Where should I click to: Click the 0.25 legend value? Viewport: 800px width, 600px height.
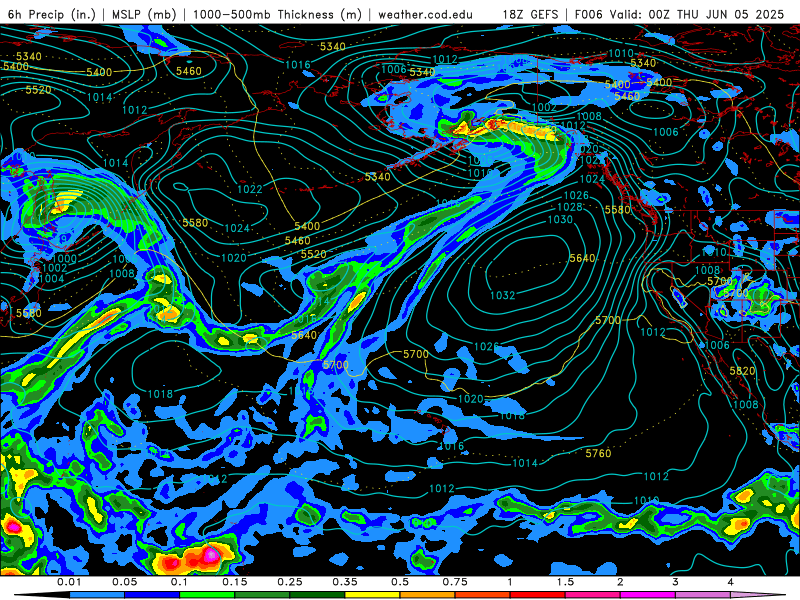coord(290,582)
